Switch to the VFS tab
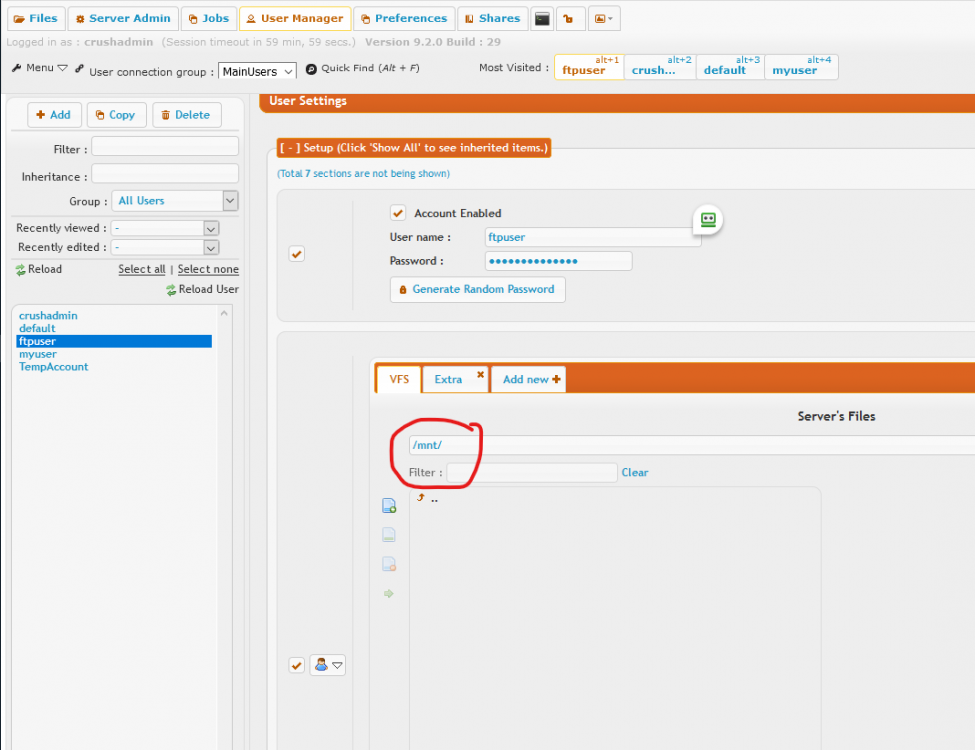This screenshot has width=975, height=750. (399, 379)
